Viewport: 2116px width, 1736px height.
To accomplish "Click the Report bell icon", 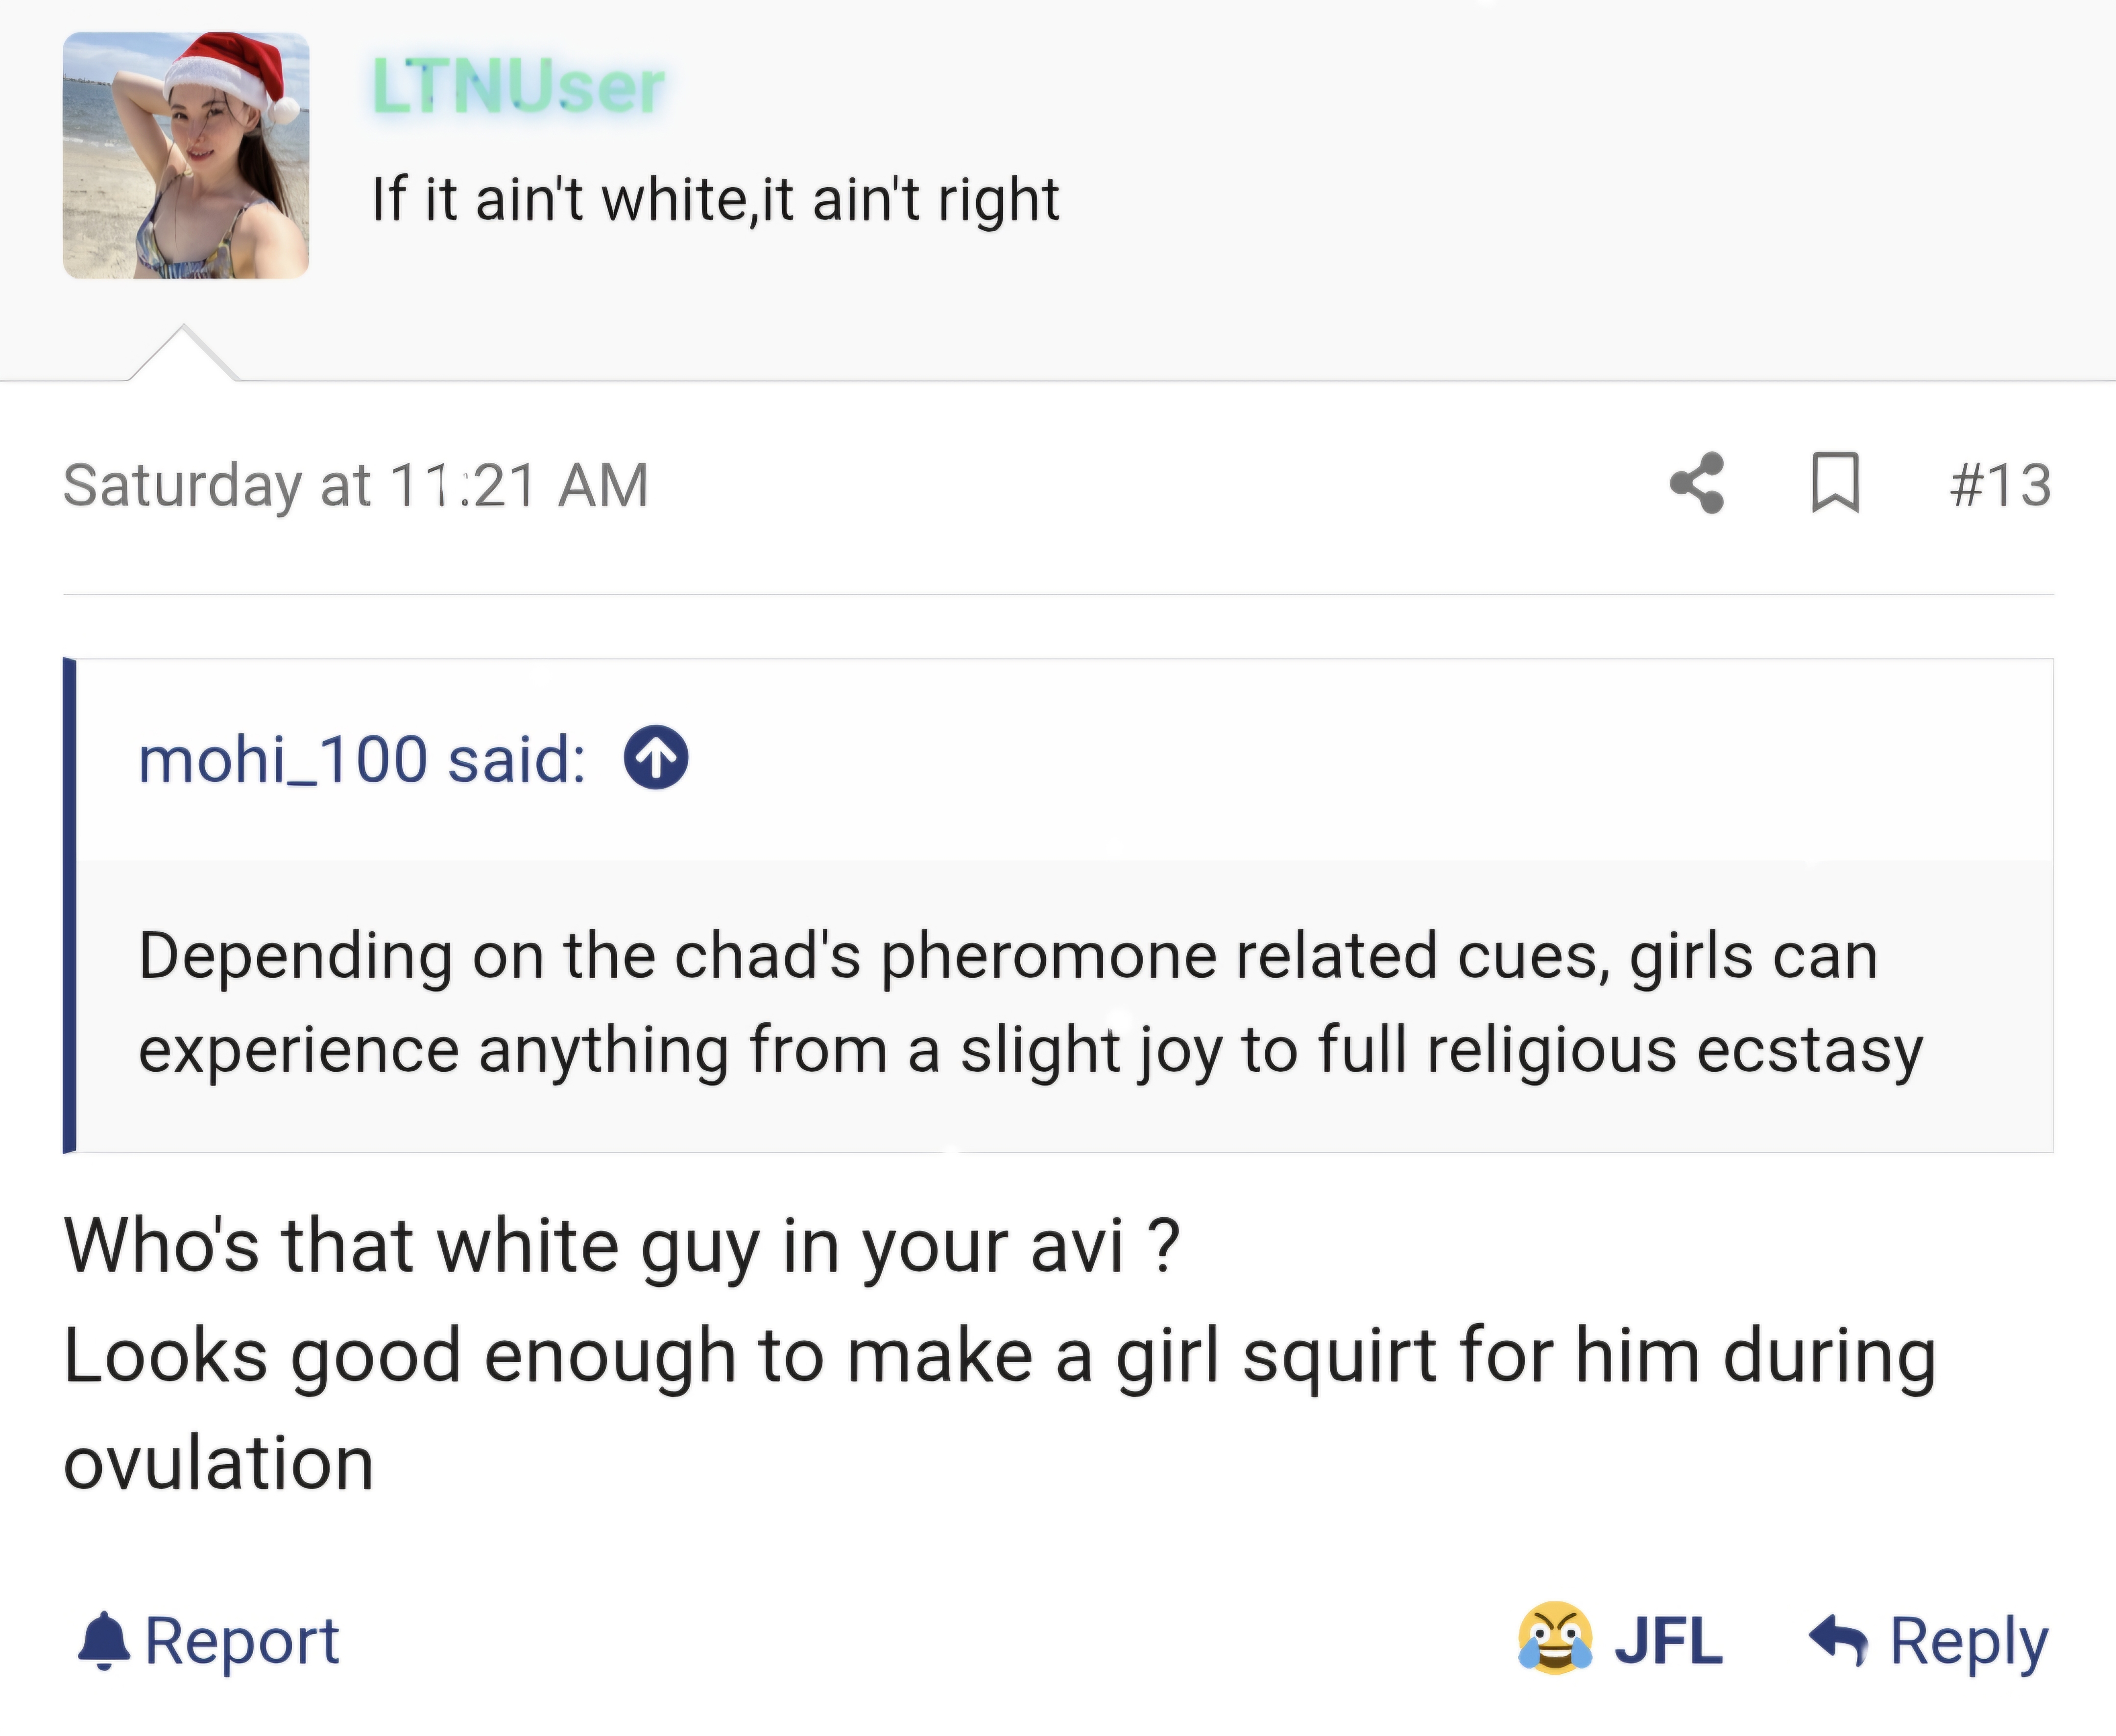I will pyautogui.click(x=104, y=1641).
